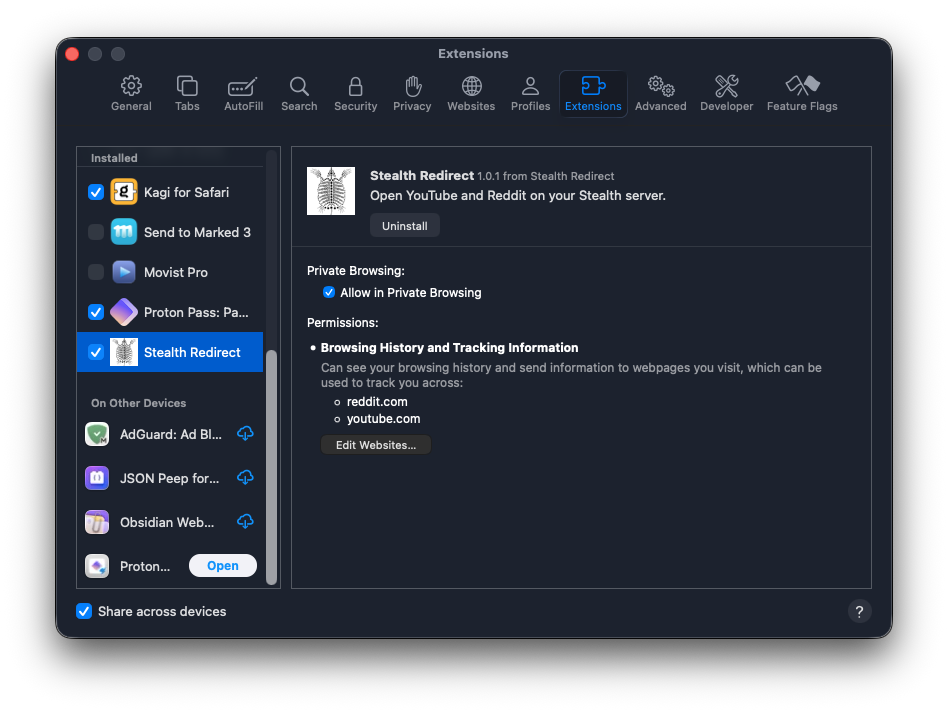This screenshot has height=712, width=948.
Task: Click the Proton Pass diamond icon
Action: click(124, 312)
